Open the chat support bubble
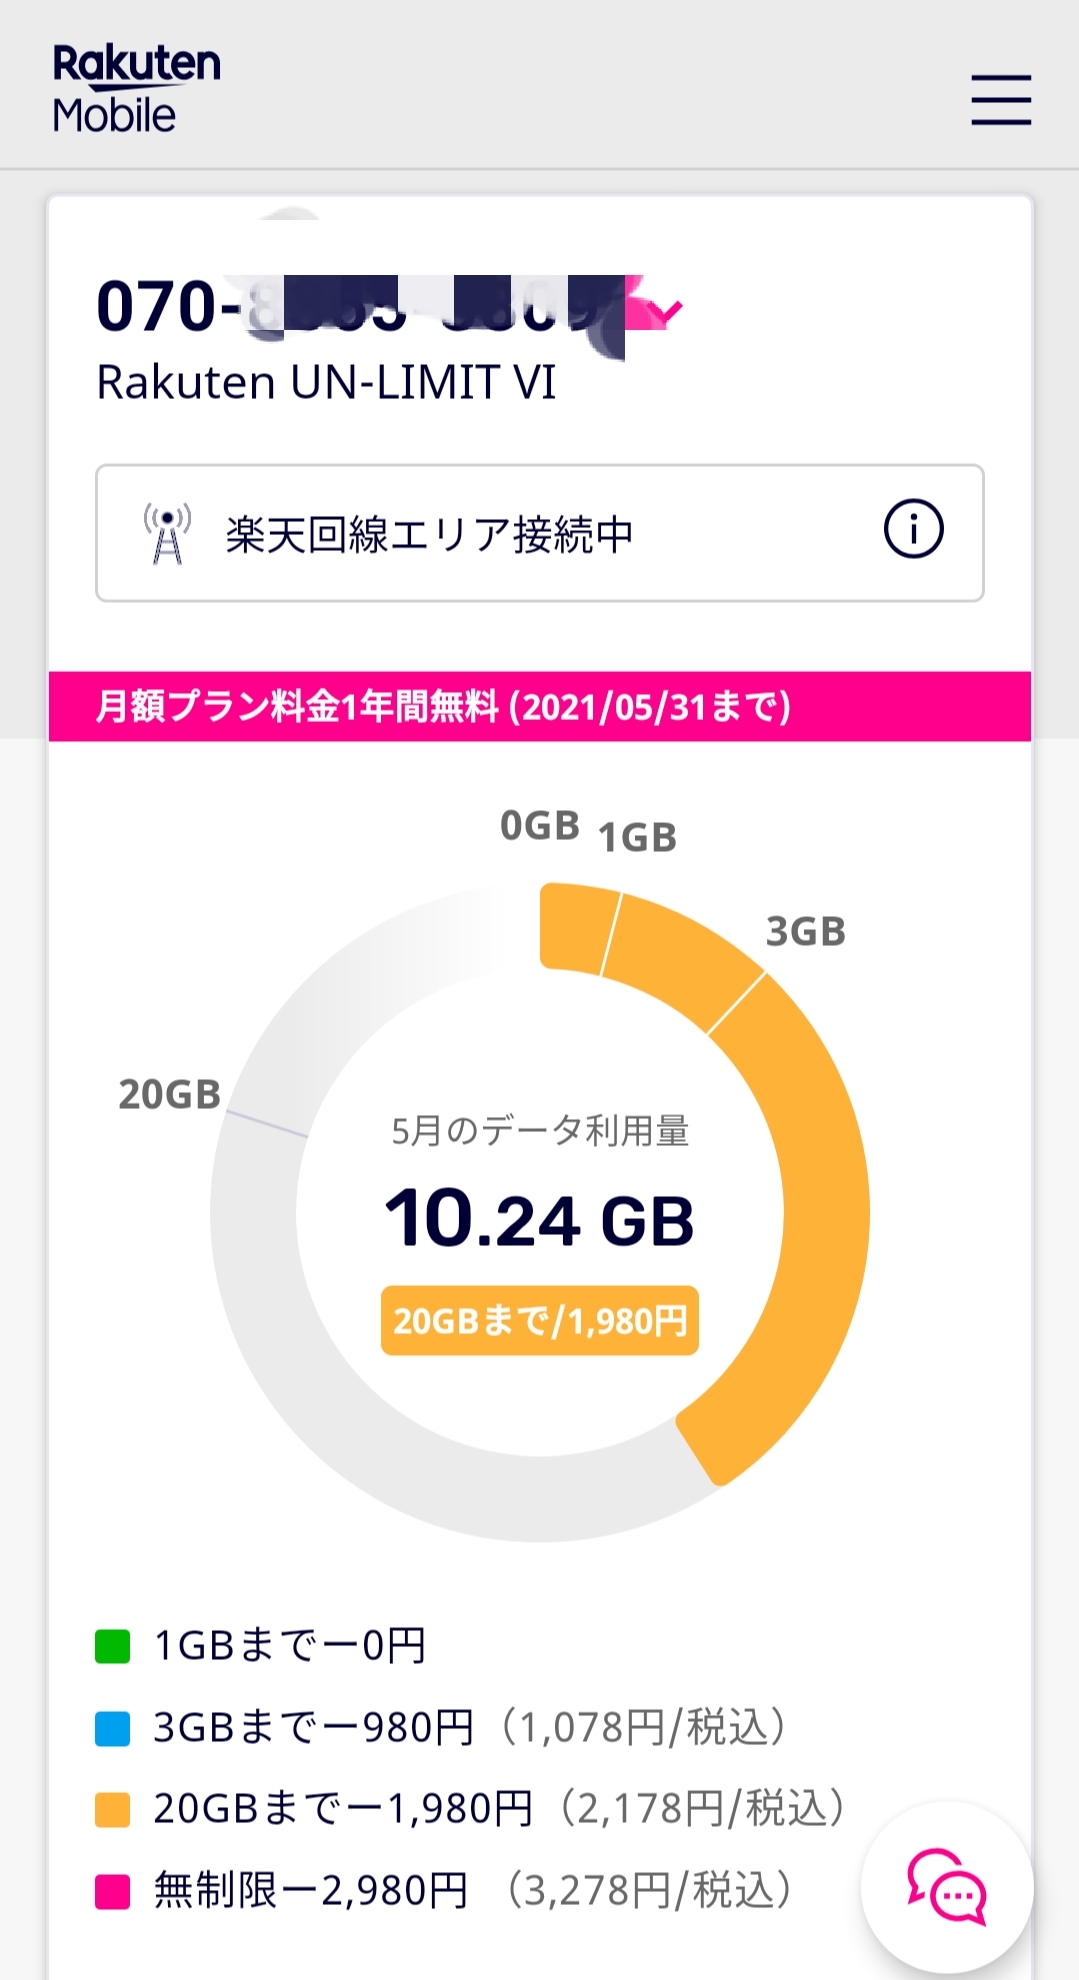This screenshot has width=1079, height=1980. point(947,1886)
